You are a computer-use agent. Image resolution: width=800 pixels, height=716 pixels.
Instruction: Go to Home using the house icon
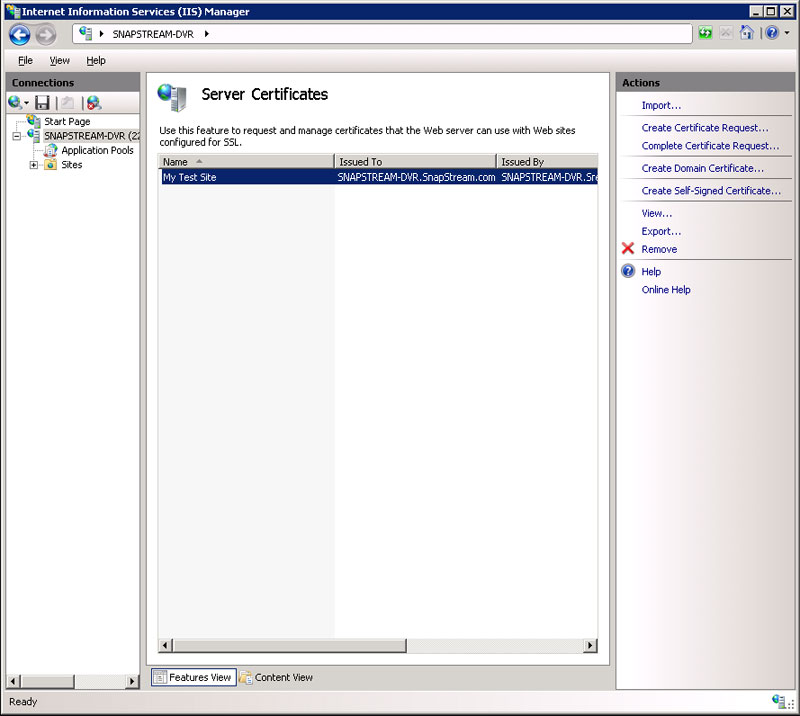pos(746,33)
